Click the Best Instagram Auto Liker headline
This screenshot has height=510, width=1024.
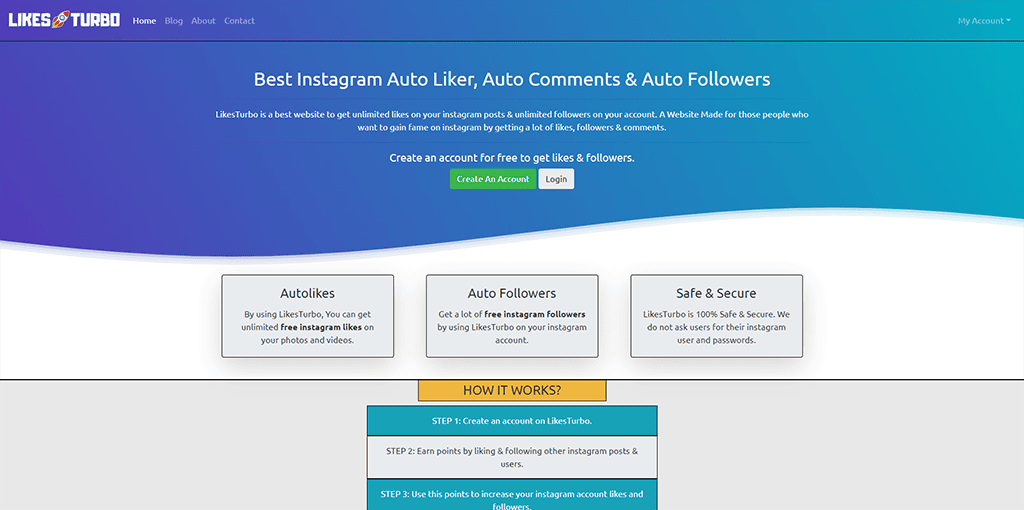coord(512,80)
